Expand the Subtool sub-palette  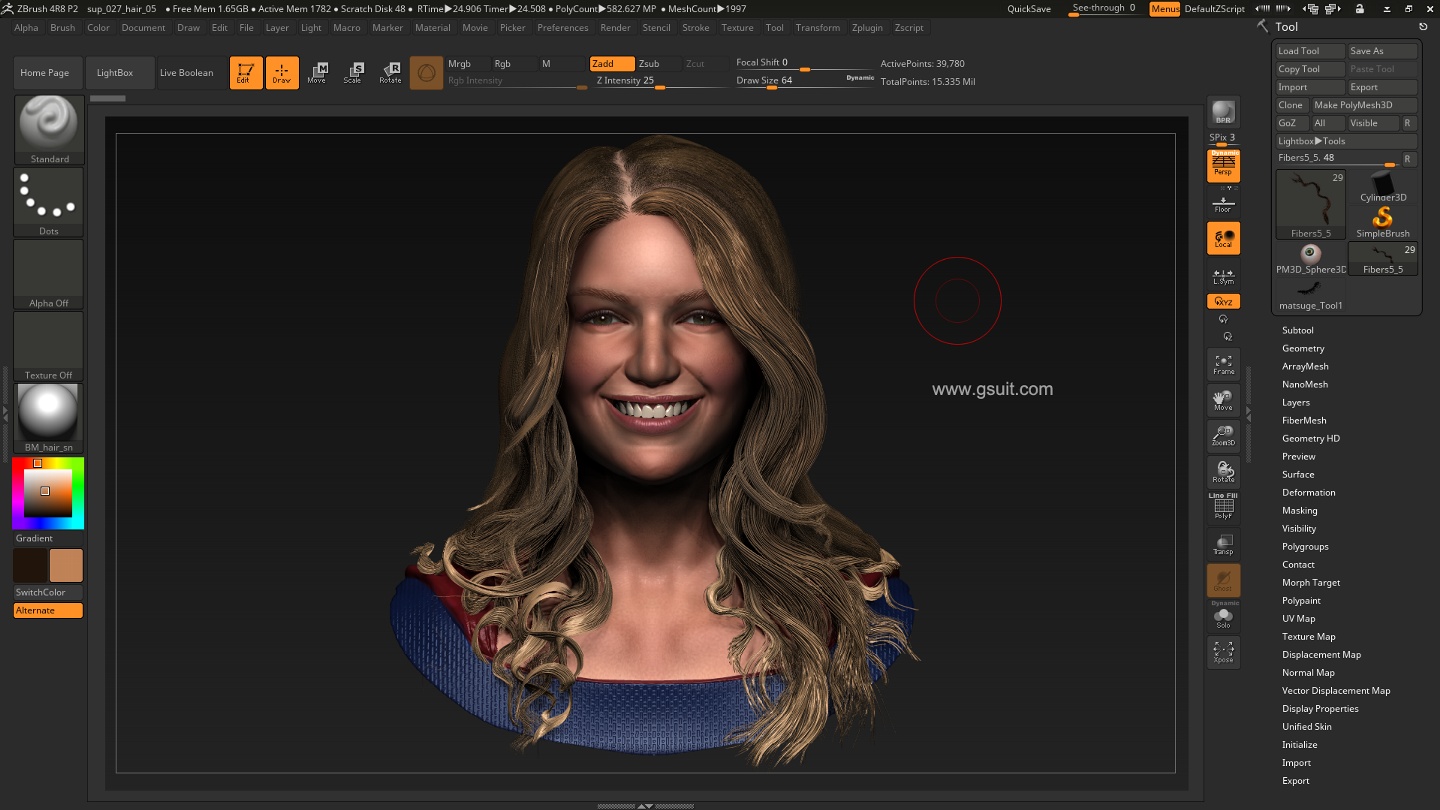click(1298, 330)
